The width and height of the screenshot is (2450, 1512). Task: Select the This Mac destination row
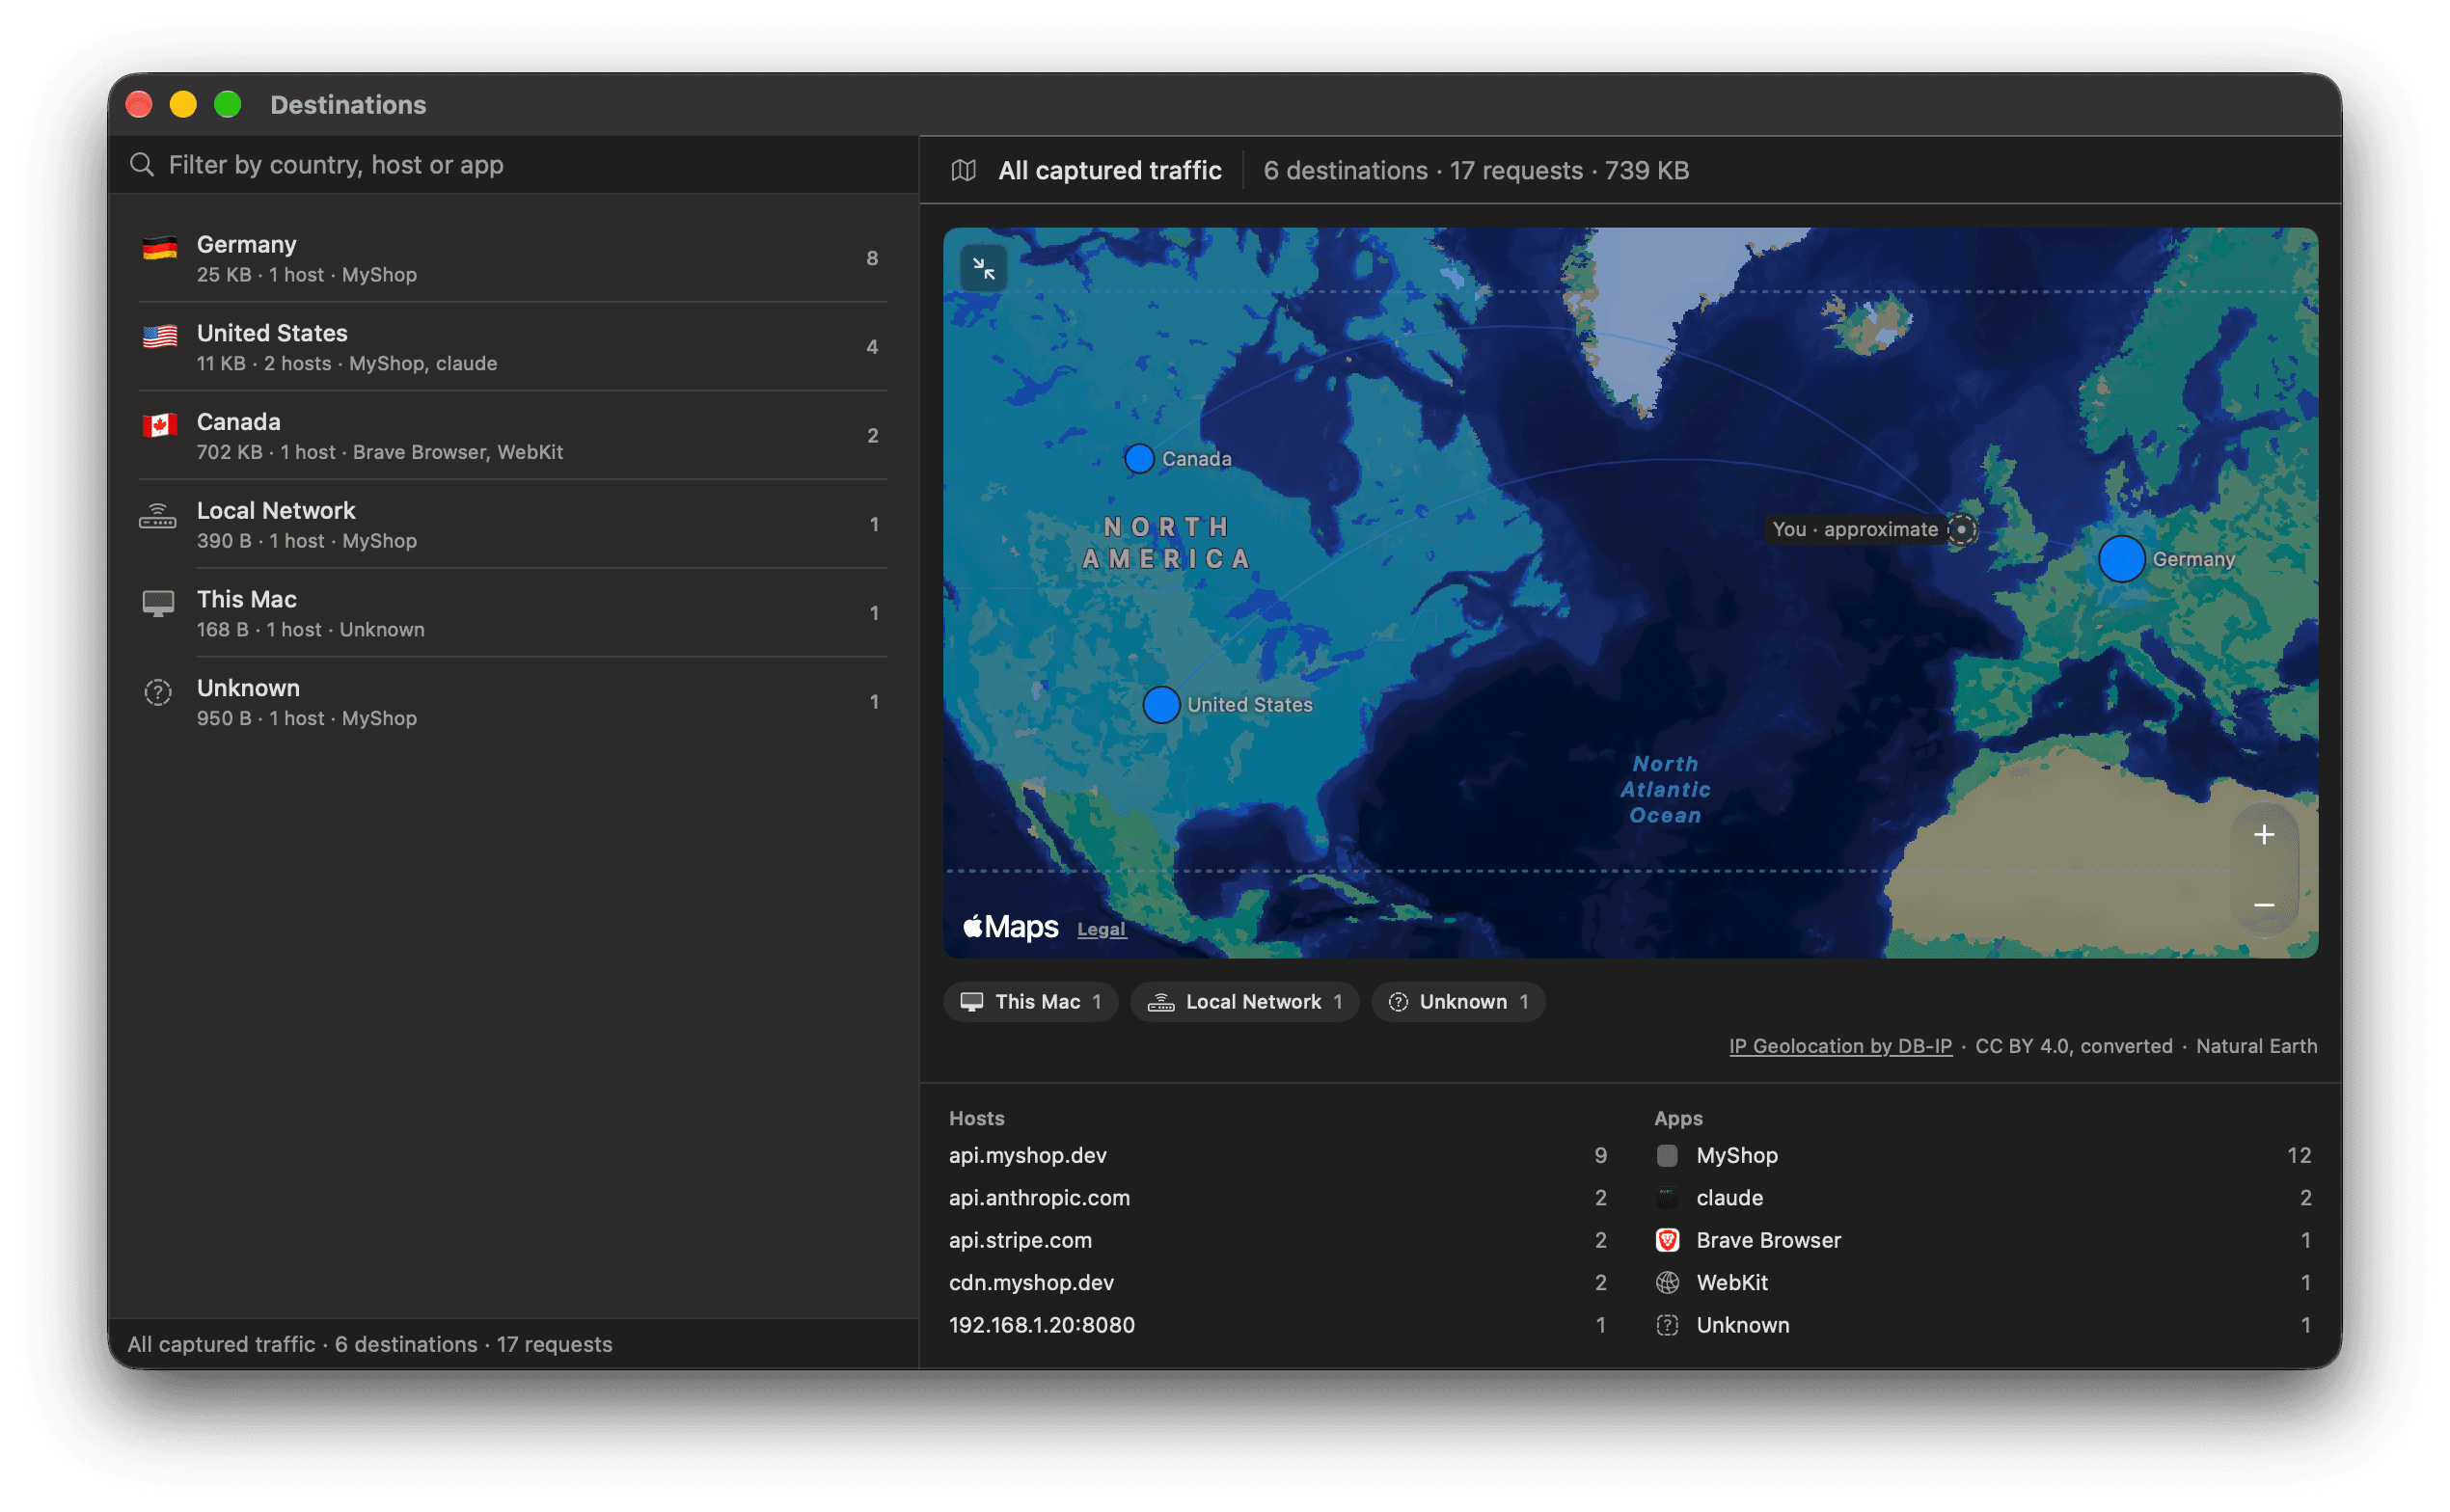513,613
